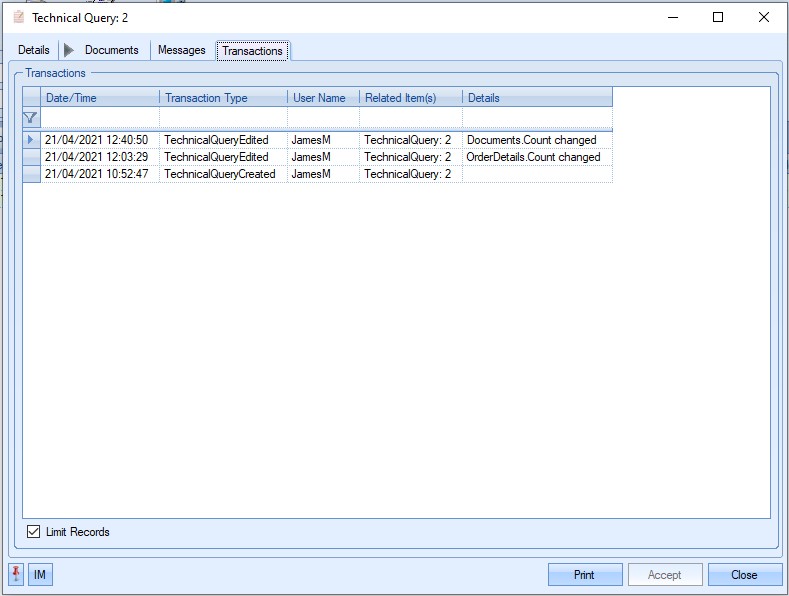Click the Technical Query window title icon
The image size is (789, 596).
coord(18,17)
